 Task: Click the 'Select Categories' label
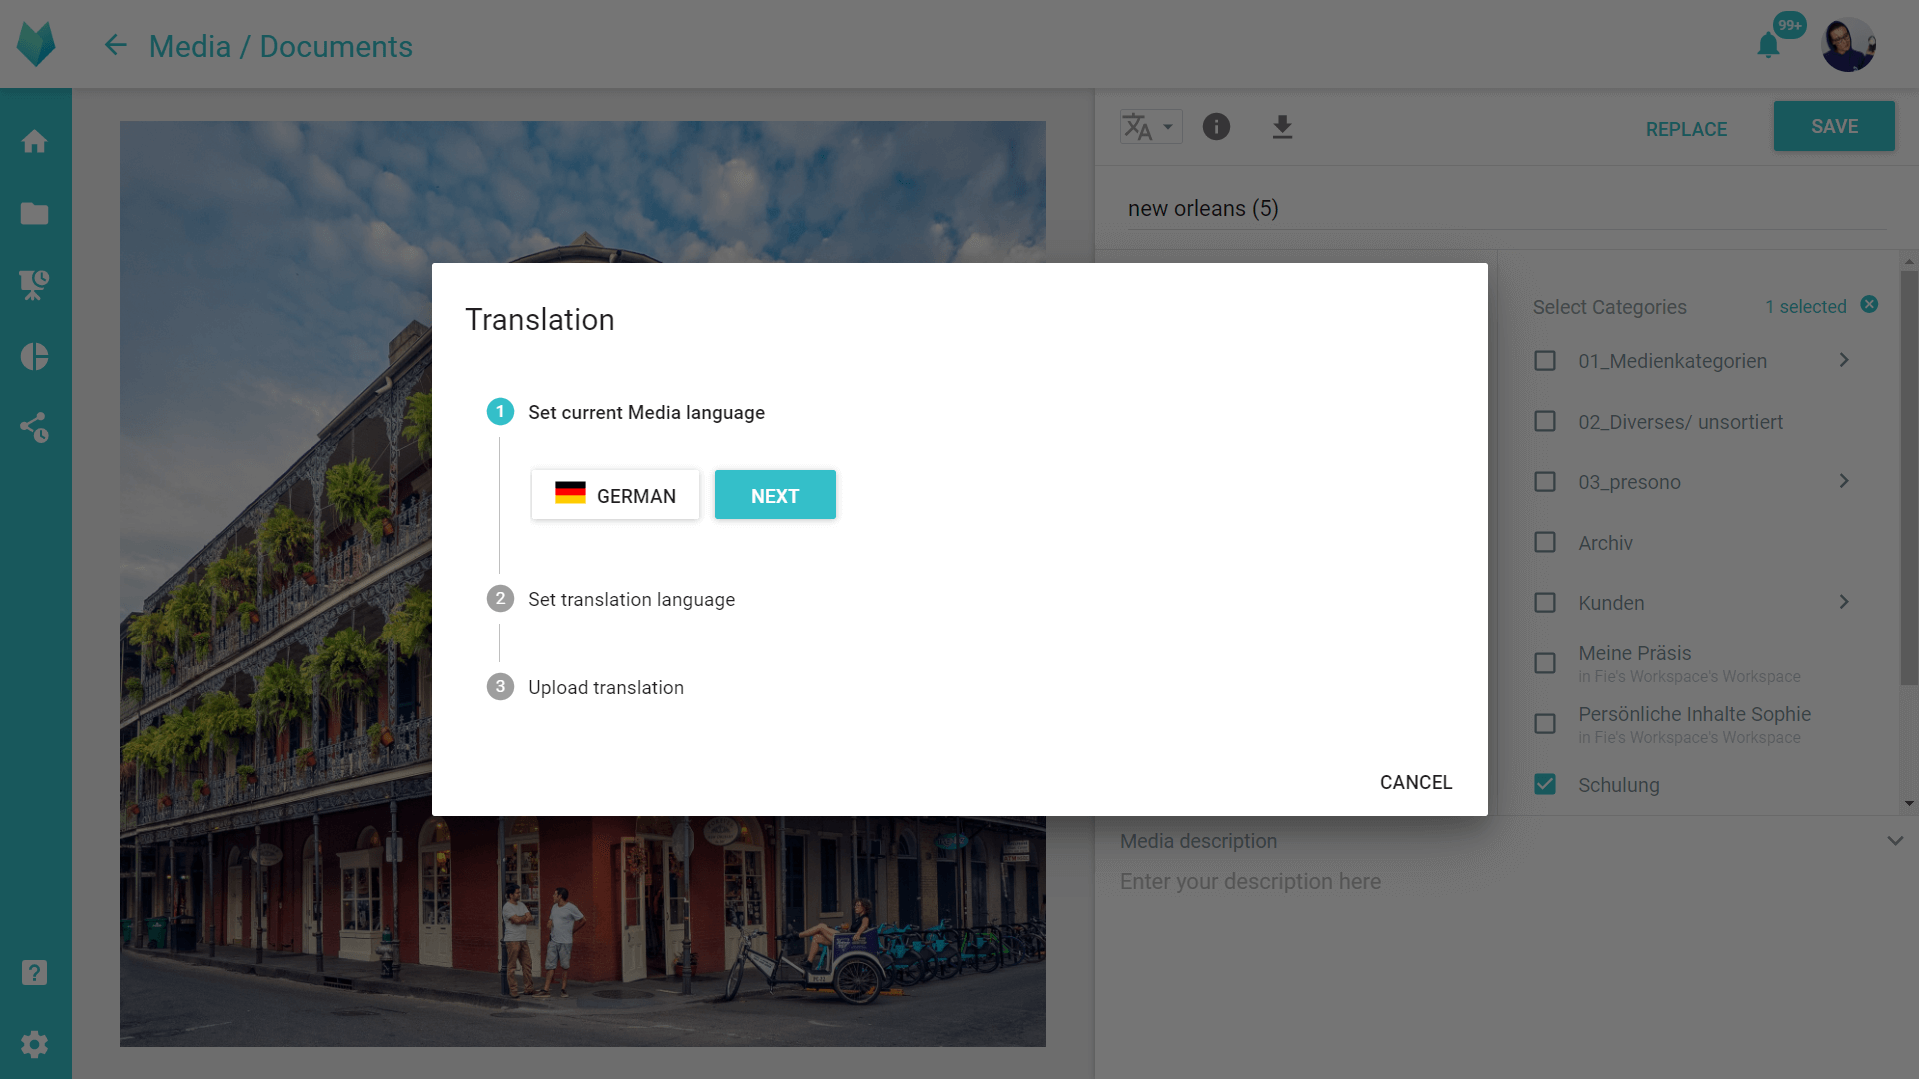[x=1609, y=307]
